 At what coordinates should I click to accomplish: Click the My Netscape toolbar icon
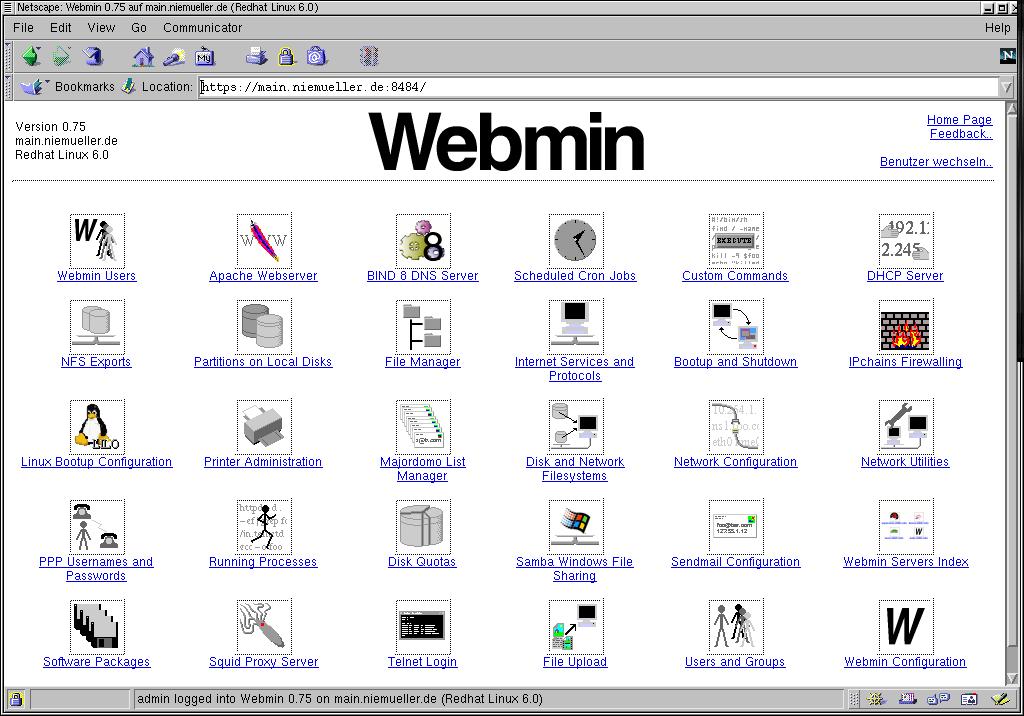tap(205, 56)
